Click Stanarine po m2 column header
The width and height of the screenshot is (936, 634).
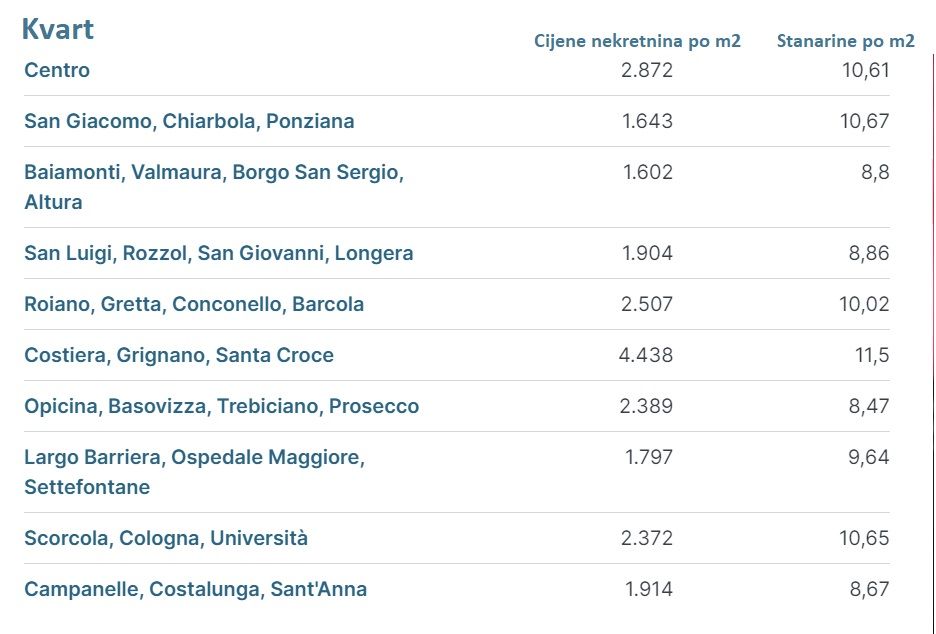pos(845,41)
